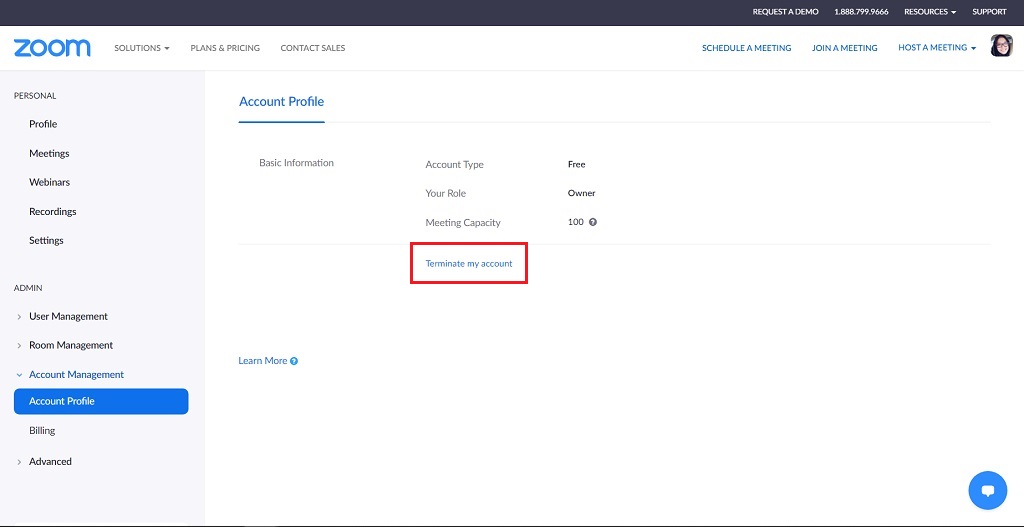
Task: Click Join a Meeting
Action: click(x=844, y=48)
